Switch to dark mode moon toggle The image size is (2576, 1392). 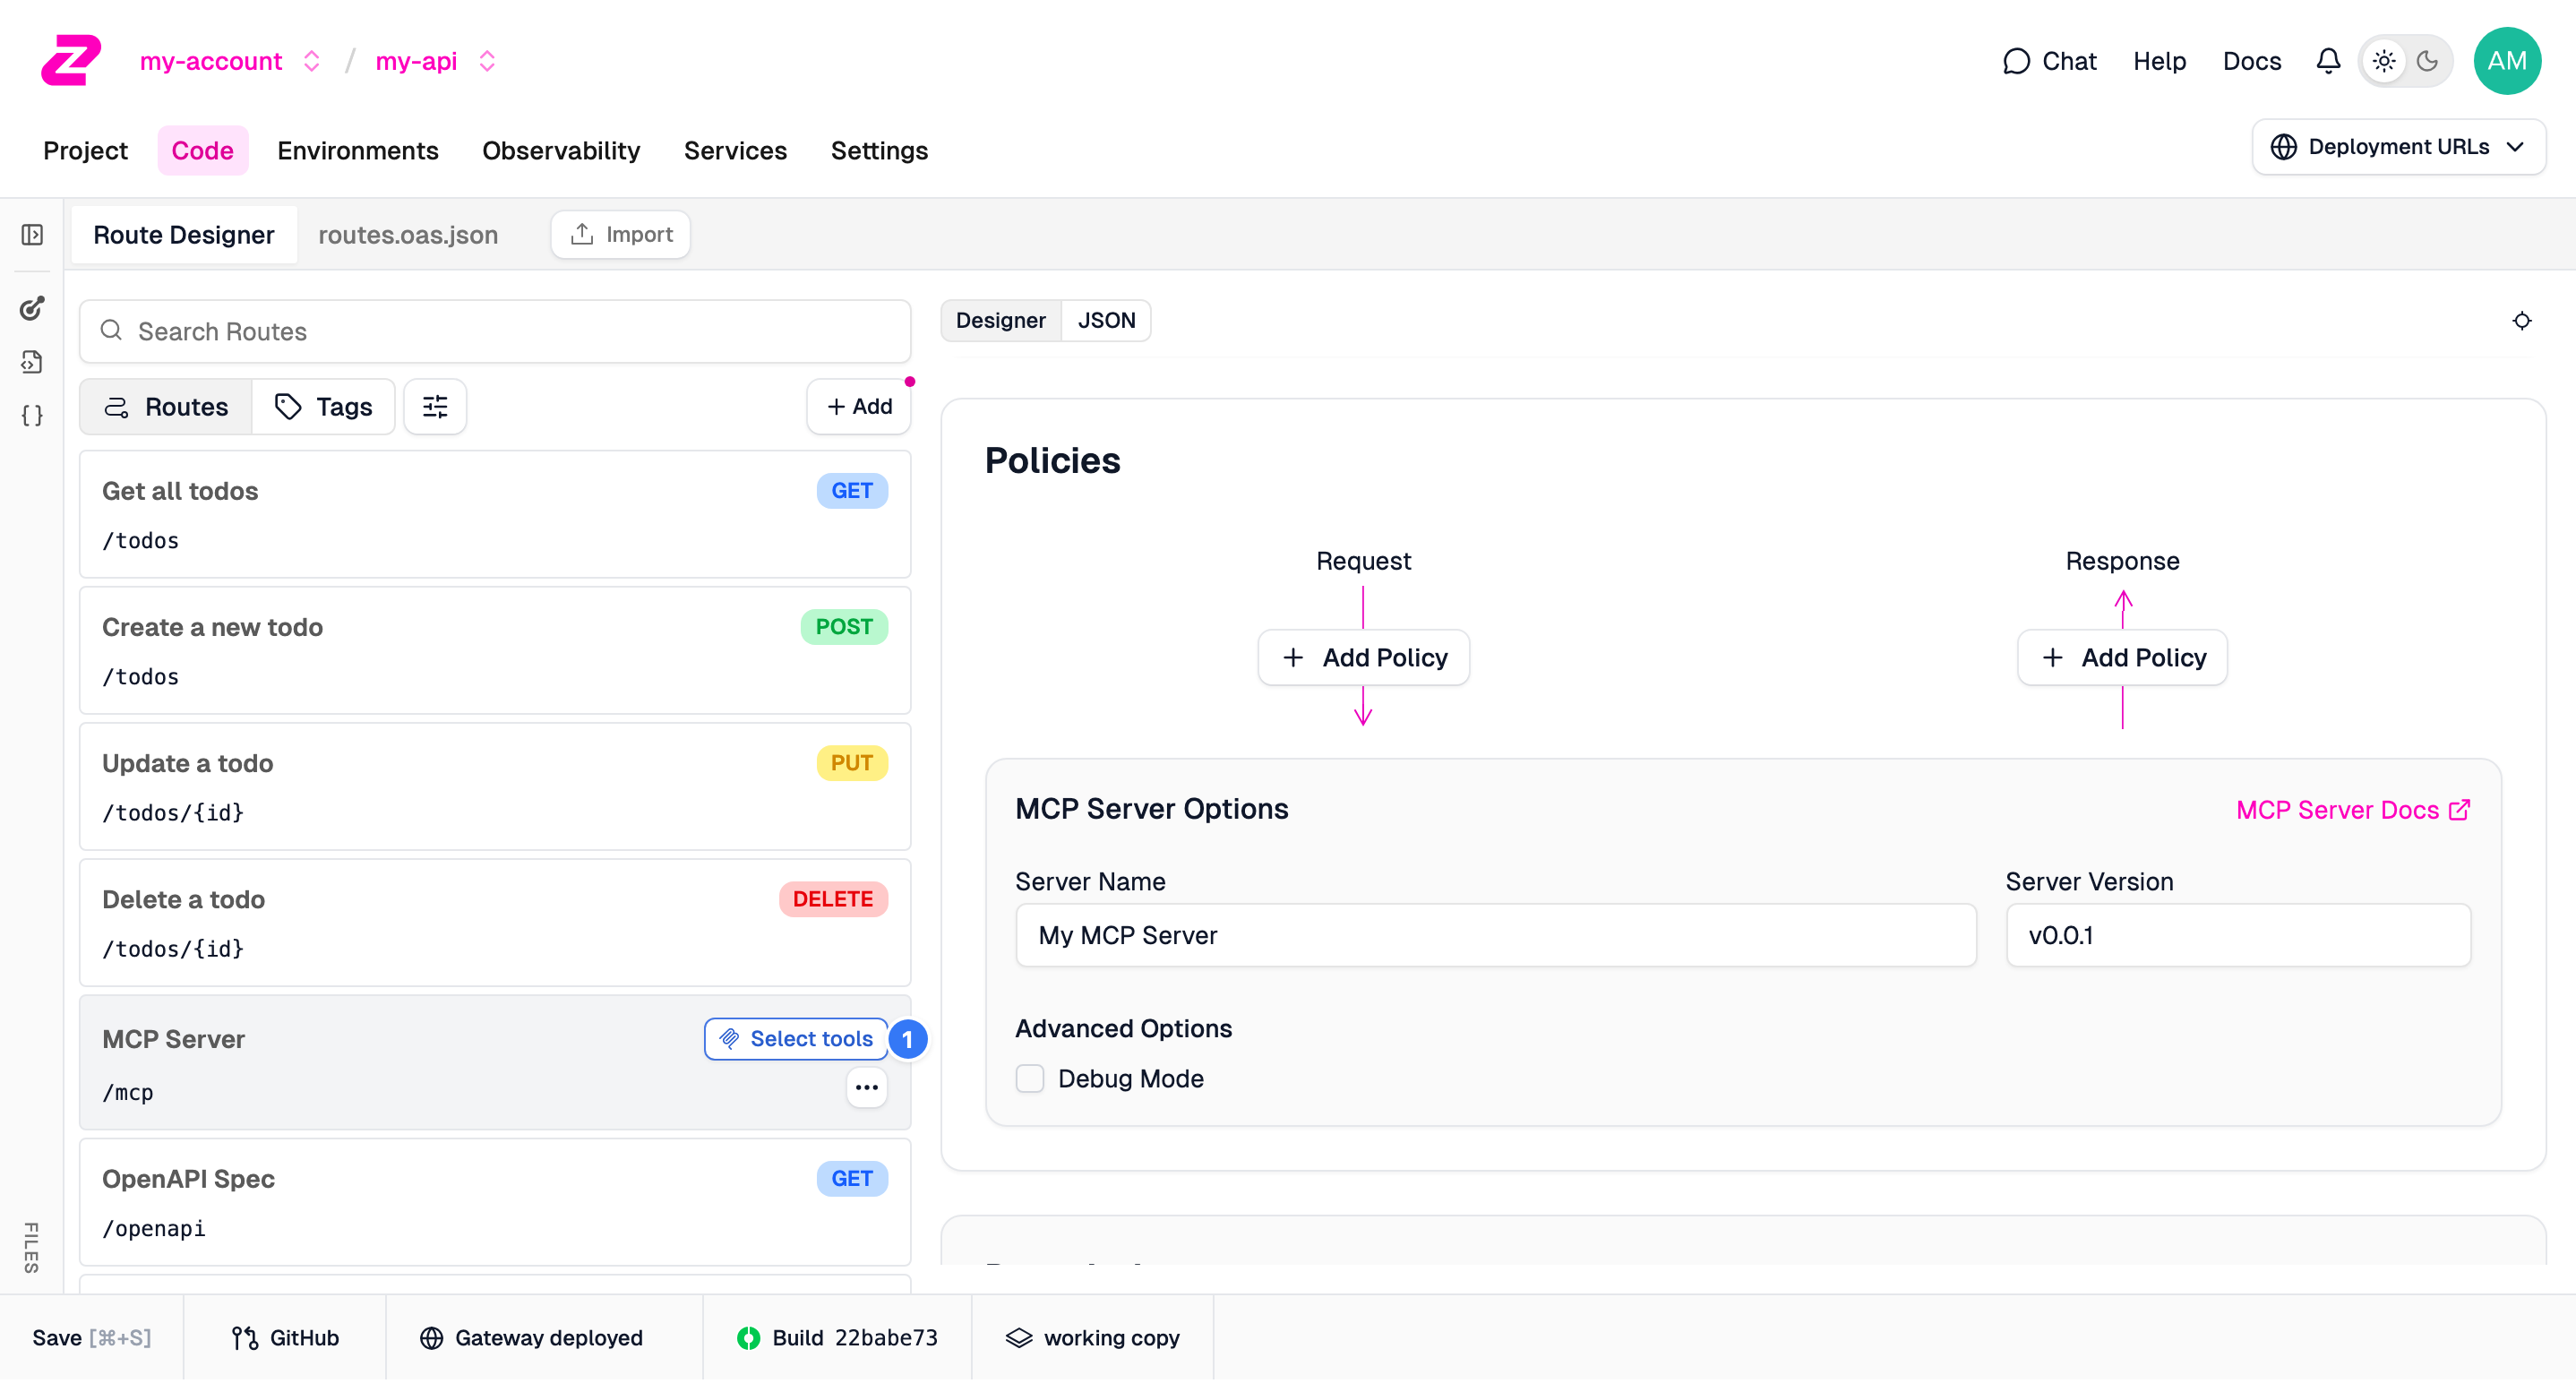(x=2427, y=61)
